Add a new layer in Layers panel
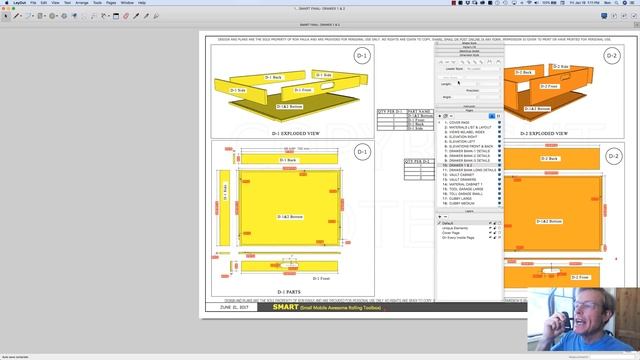Viewport: 640px width, 360px height. (x=440, y=217)
